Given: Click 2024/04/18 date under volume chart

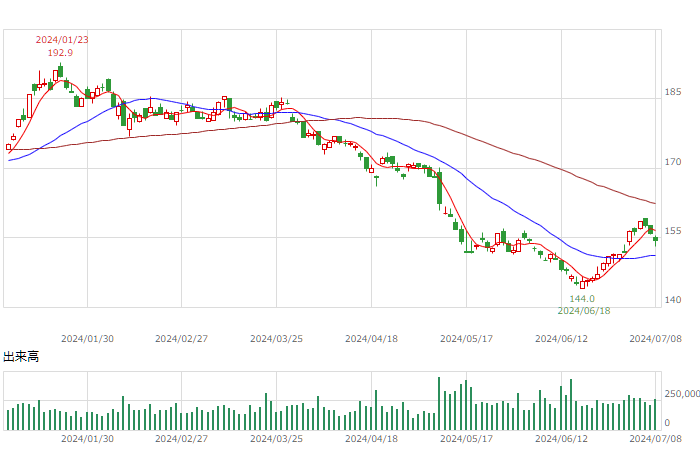Looking at the screenshot, I should tap(371, 439).
